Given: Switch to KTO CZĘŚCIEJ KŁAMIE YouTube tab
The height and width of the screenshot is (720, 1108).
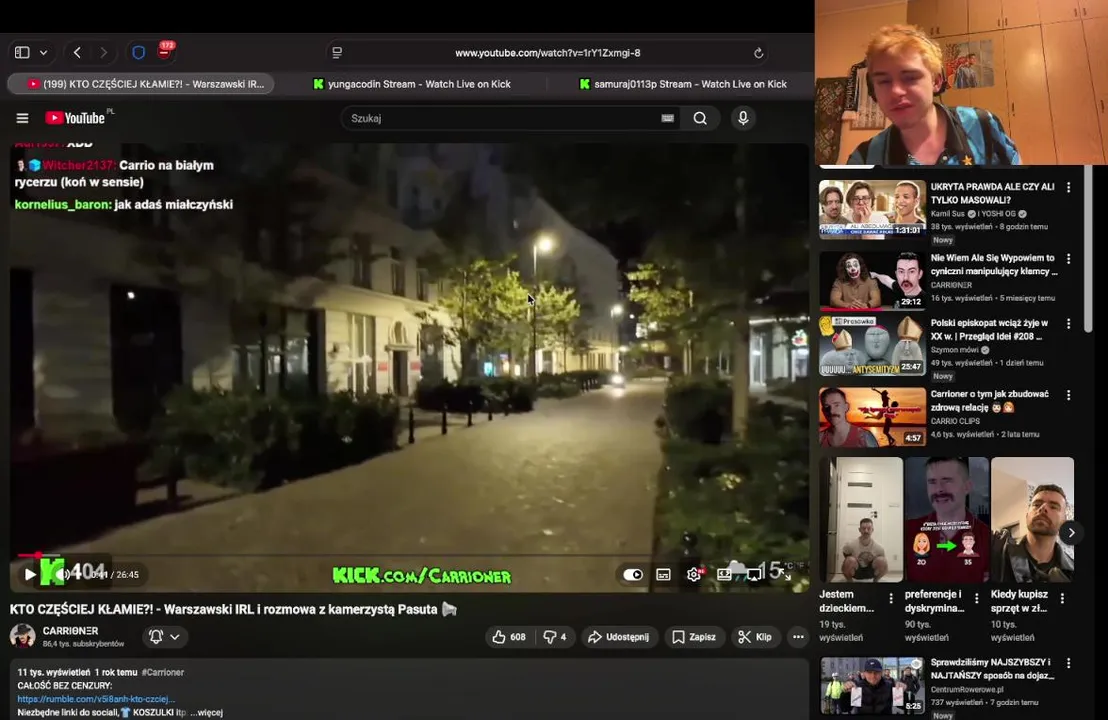Looking at the screenshot, I should coord(141,83).
